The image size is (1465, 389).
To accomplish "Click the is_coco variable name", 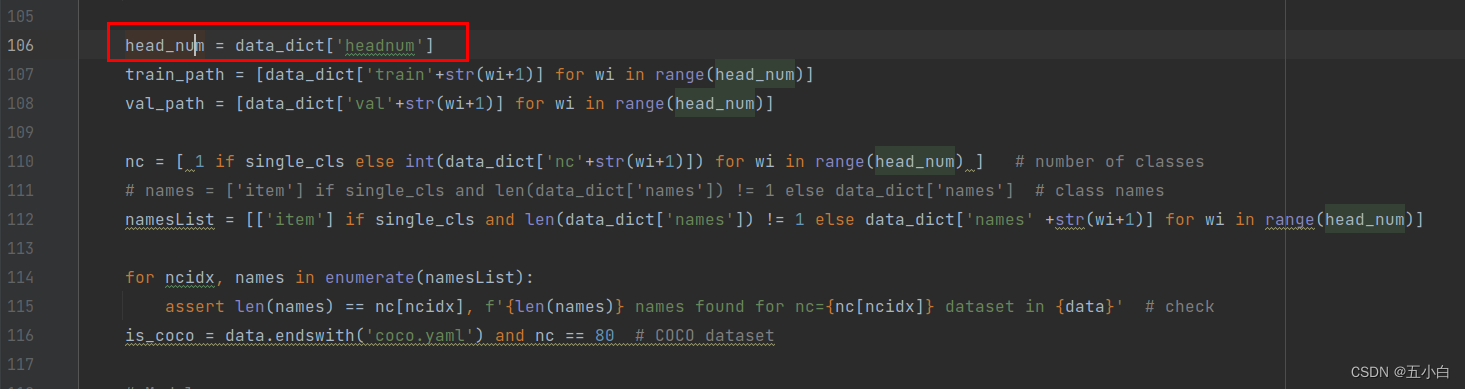I will coord(160,335).
